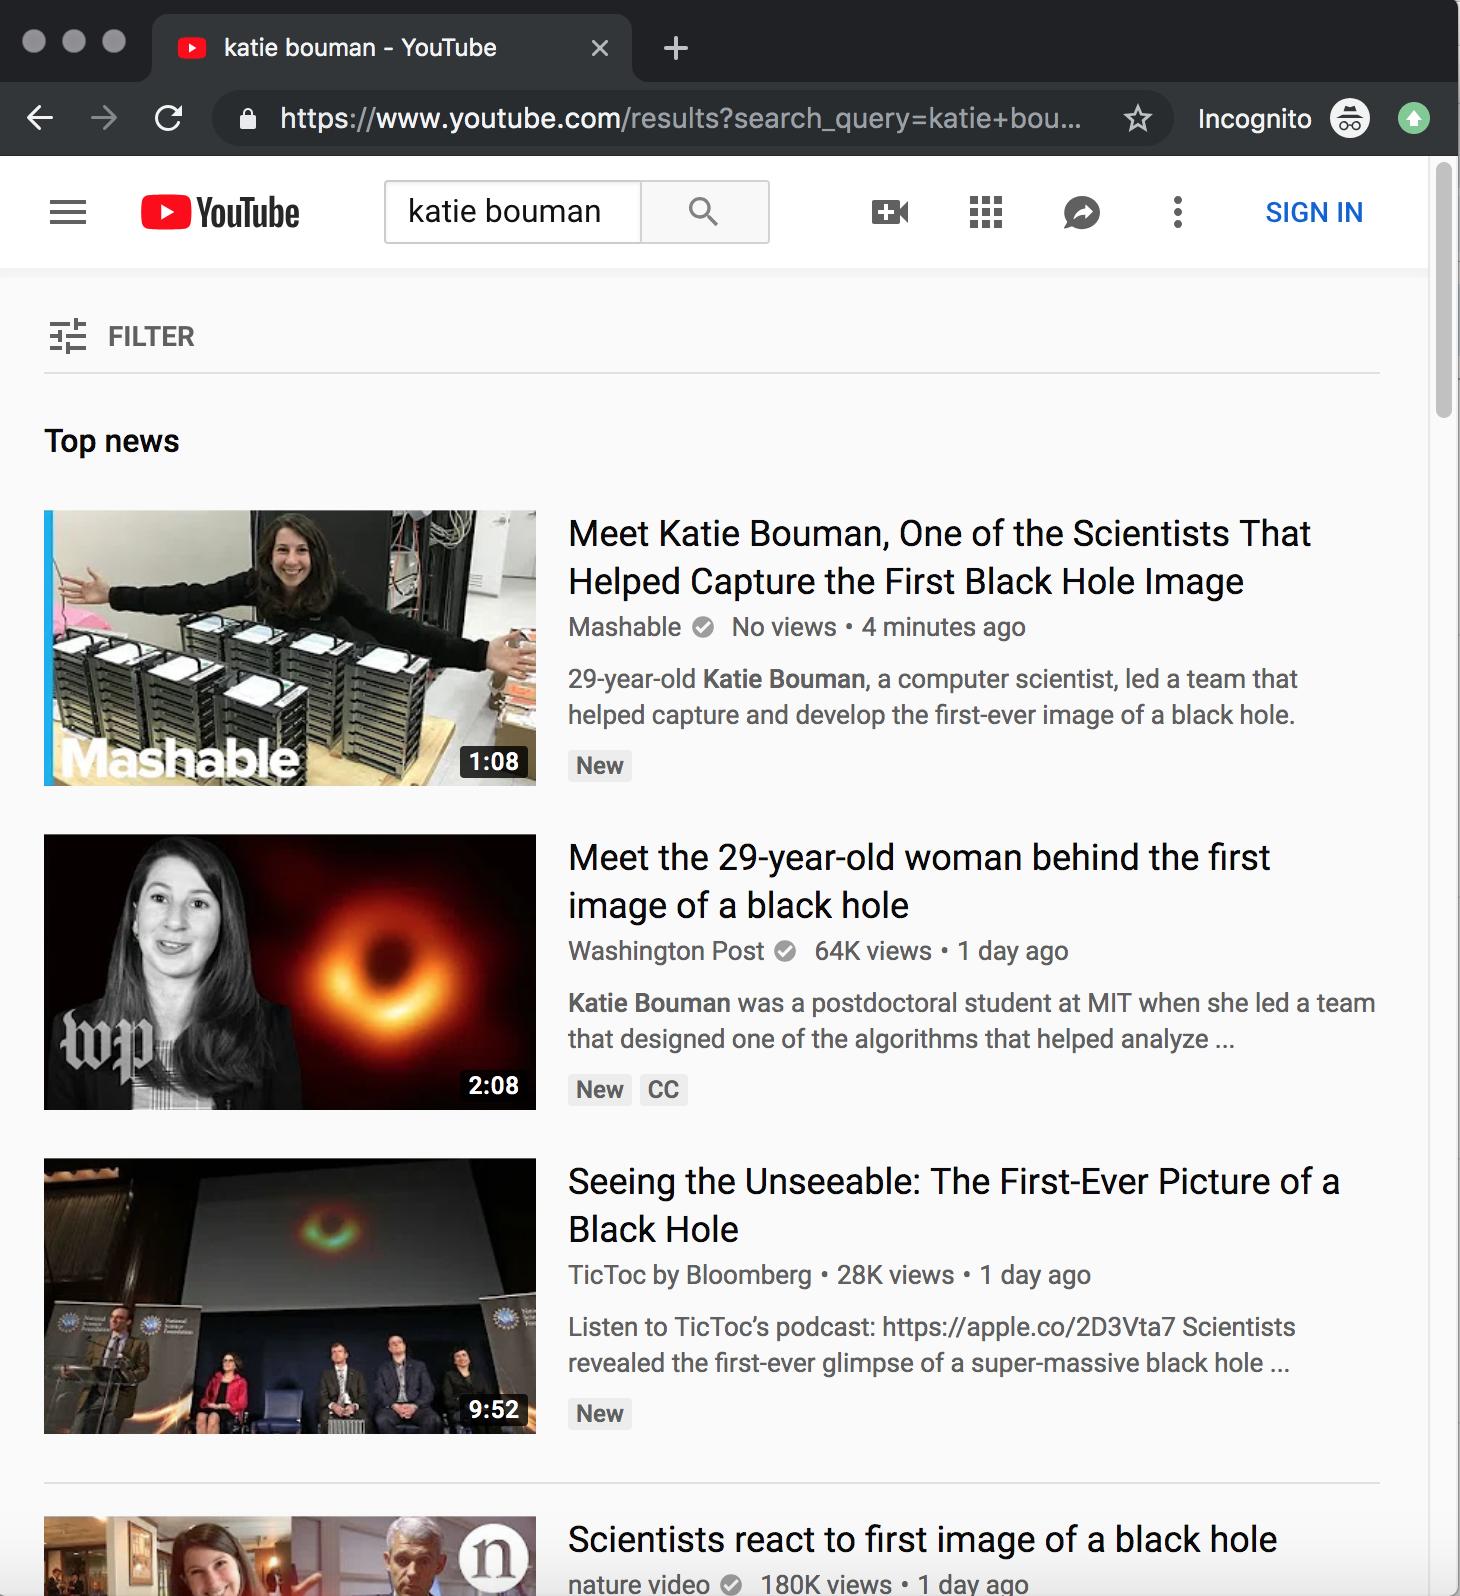Click description starting 29-year-old Katie Bouman
Image resolution: width=1460 pixels, height=1596 pixels.
pyautogui.click(x=932, y=697)
